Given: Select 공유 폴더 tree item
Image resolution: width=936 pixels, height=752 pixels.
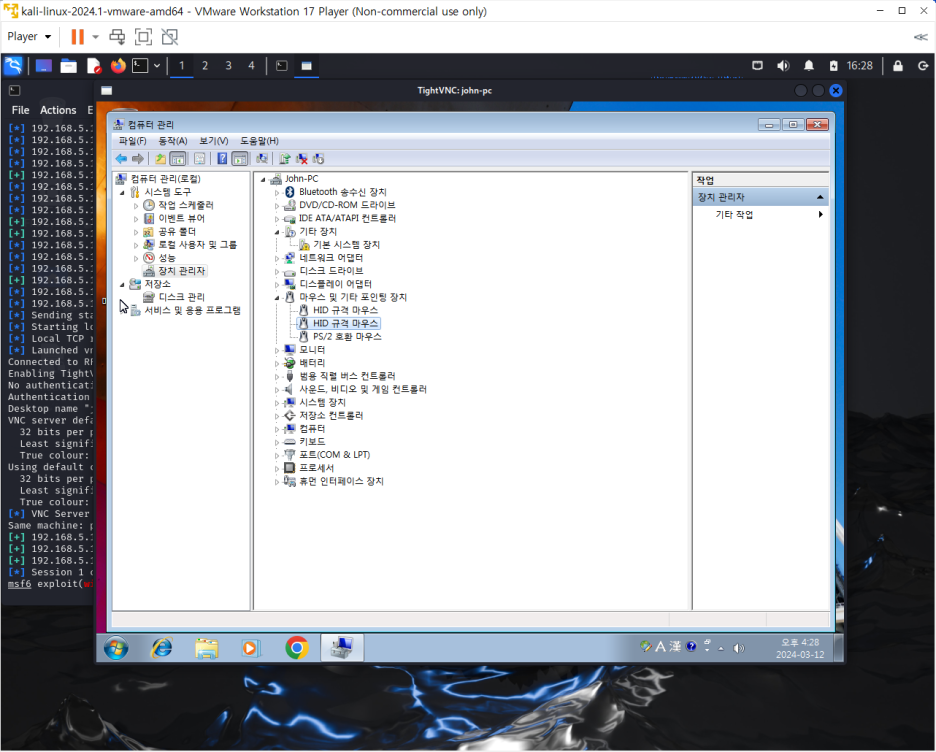Looking at the screenshot, I should pyautogui.click(x=177, y=231).
